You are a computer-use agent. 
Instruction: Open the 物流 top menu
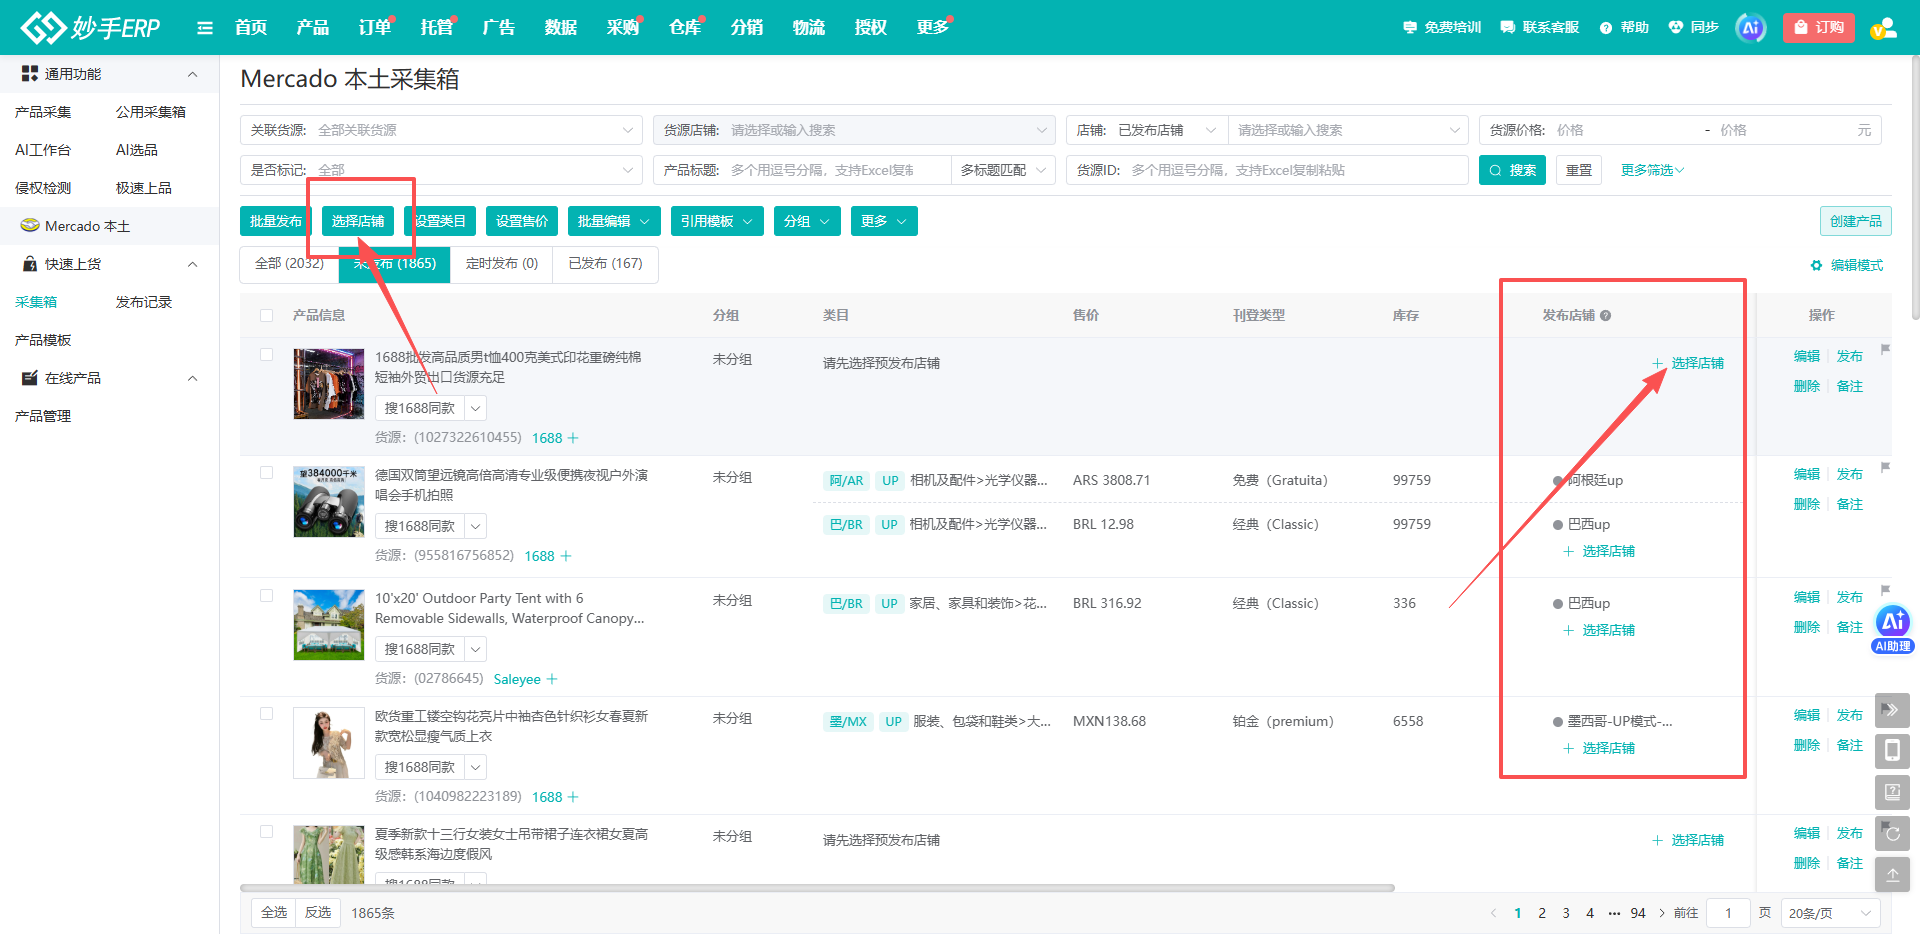(809, 27)
